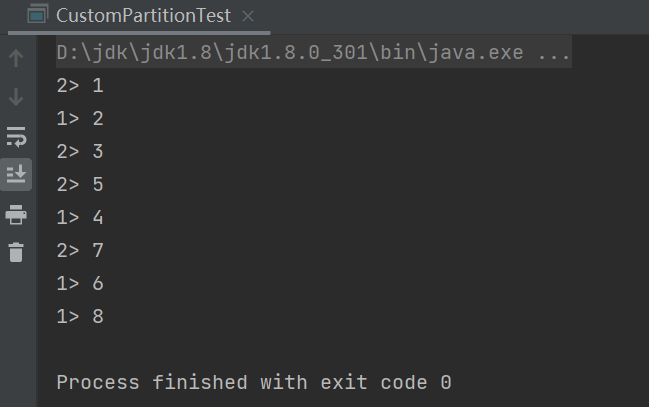Expand the folded java.exe command ellipsis
The height and width of the screenshot is (407, 649).
pos(554,52)
